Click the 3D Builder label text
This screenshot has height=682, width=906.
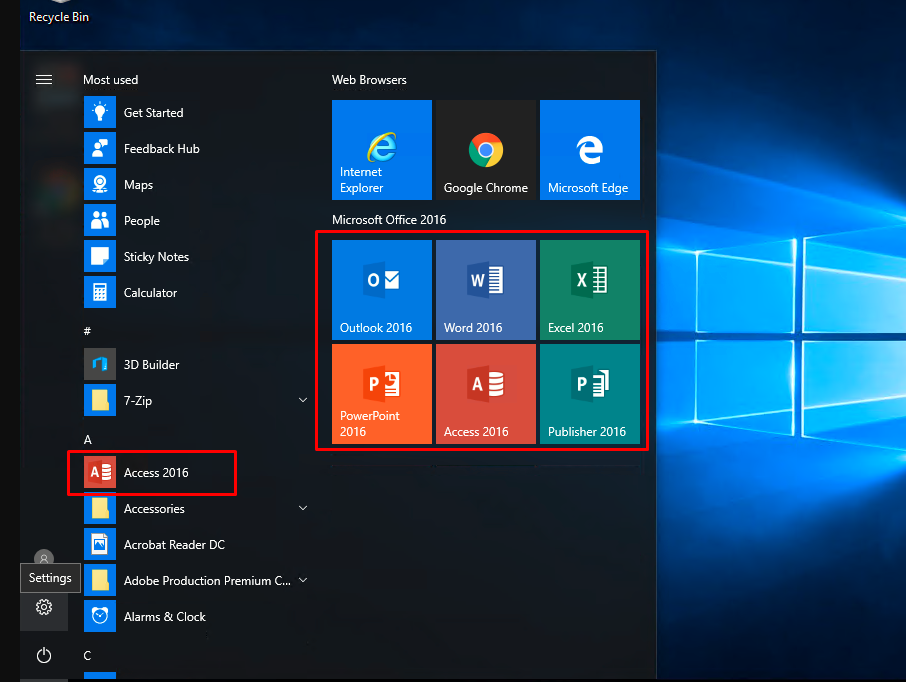point(151,365)
